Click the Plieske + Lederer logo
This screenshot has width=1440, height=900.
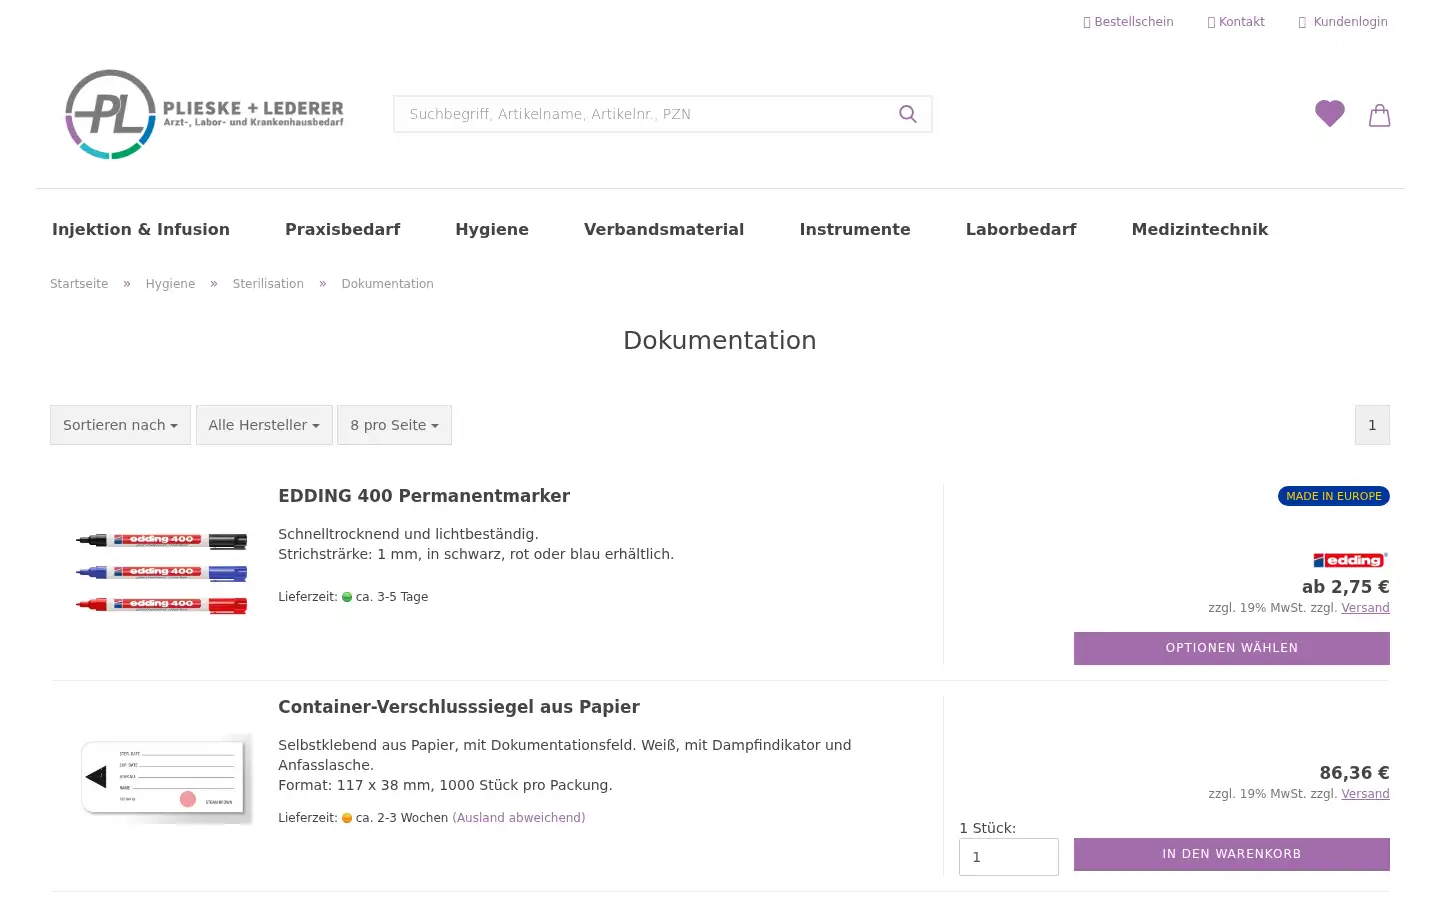point(204,114)
